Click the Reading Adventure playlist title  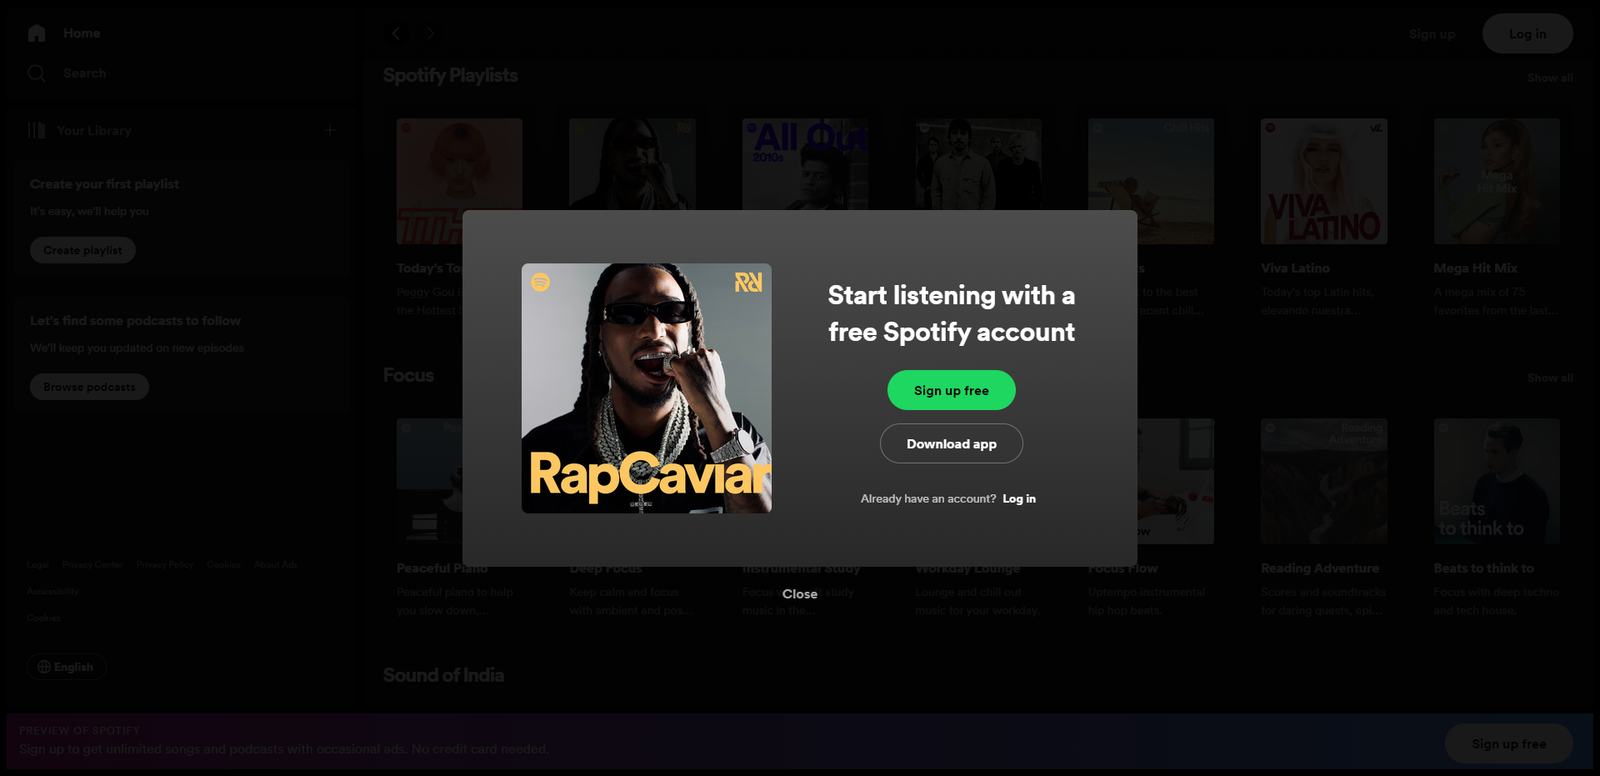click(1320, 568)
